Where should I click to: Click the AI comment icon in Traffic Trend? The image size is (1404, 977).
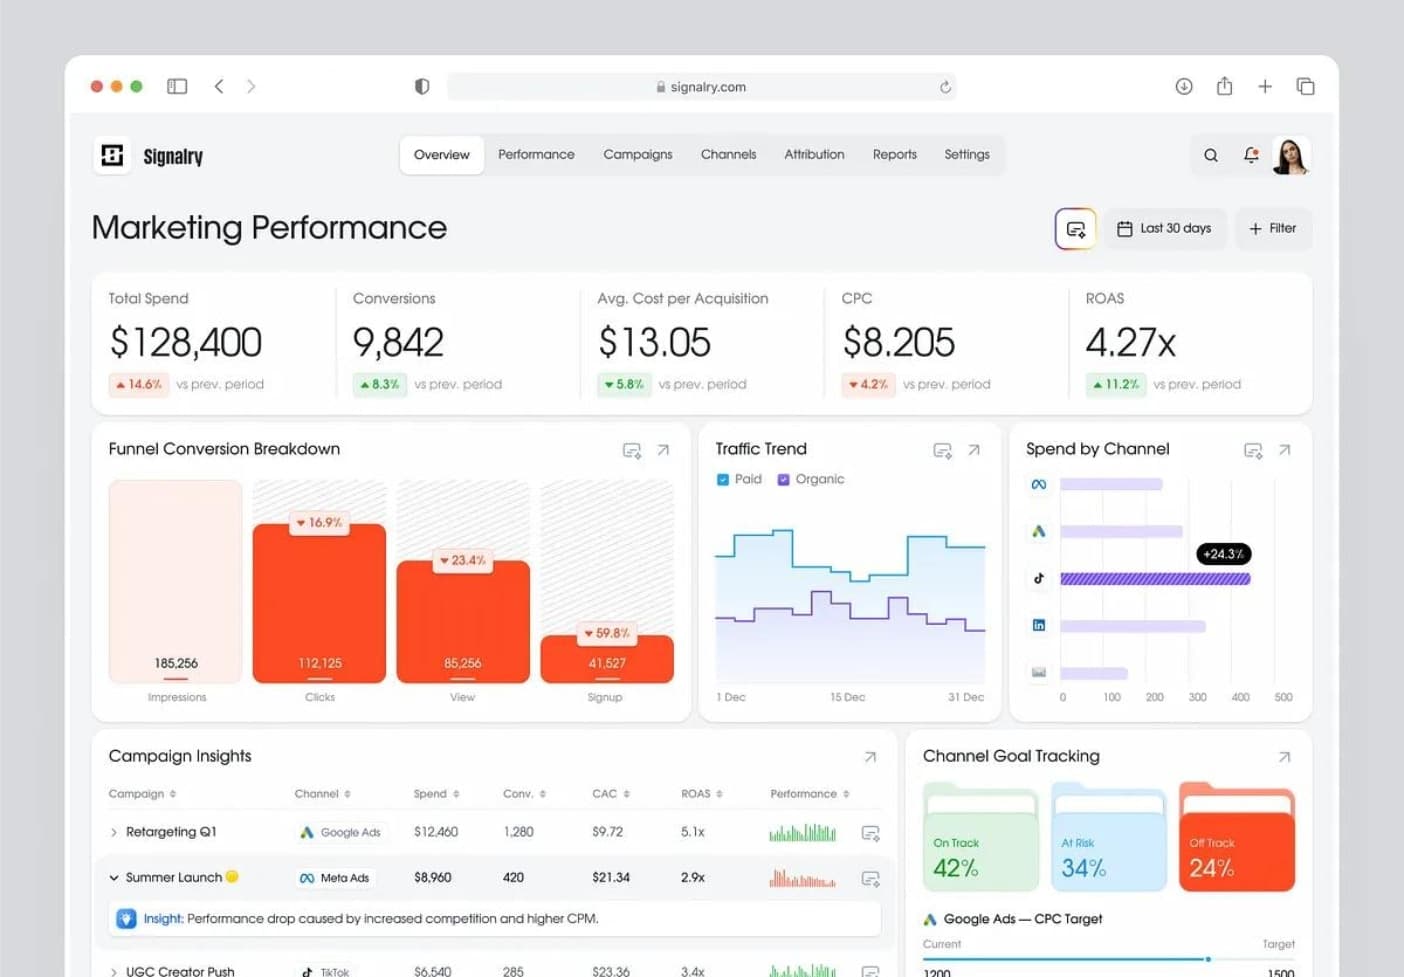(942, 450)
